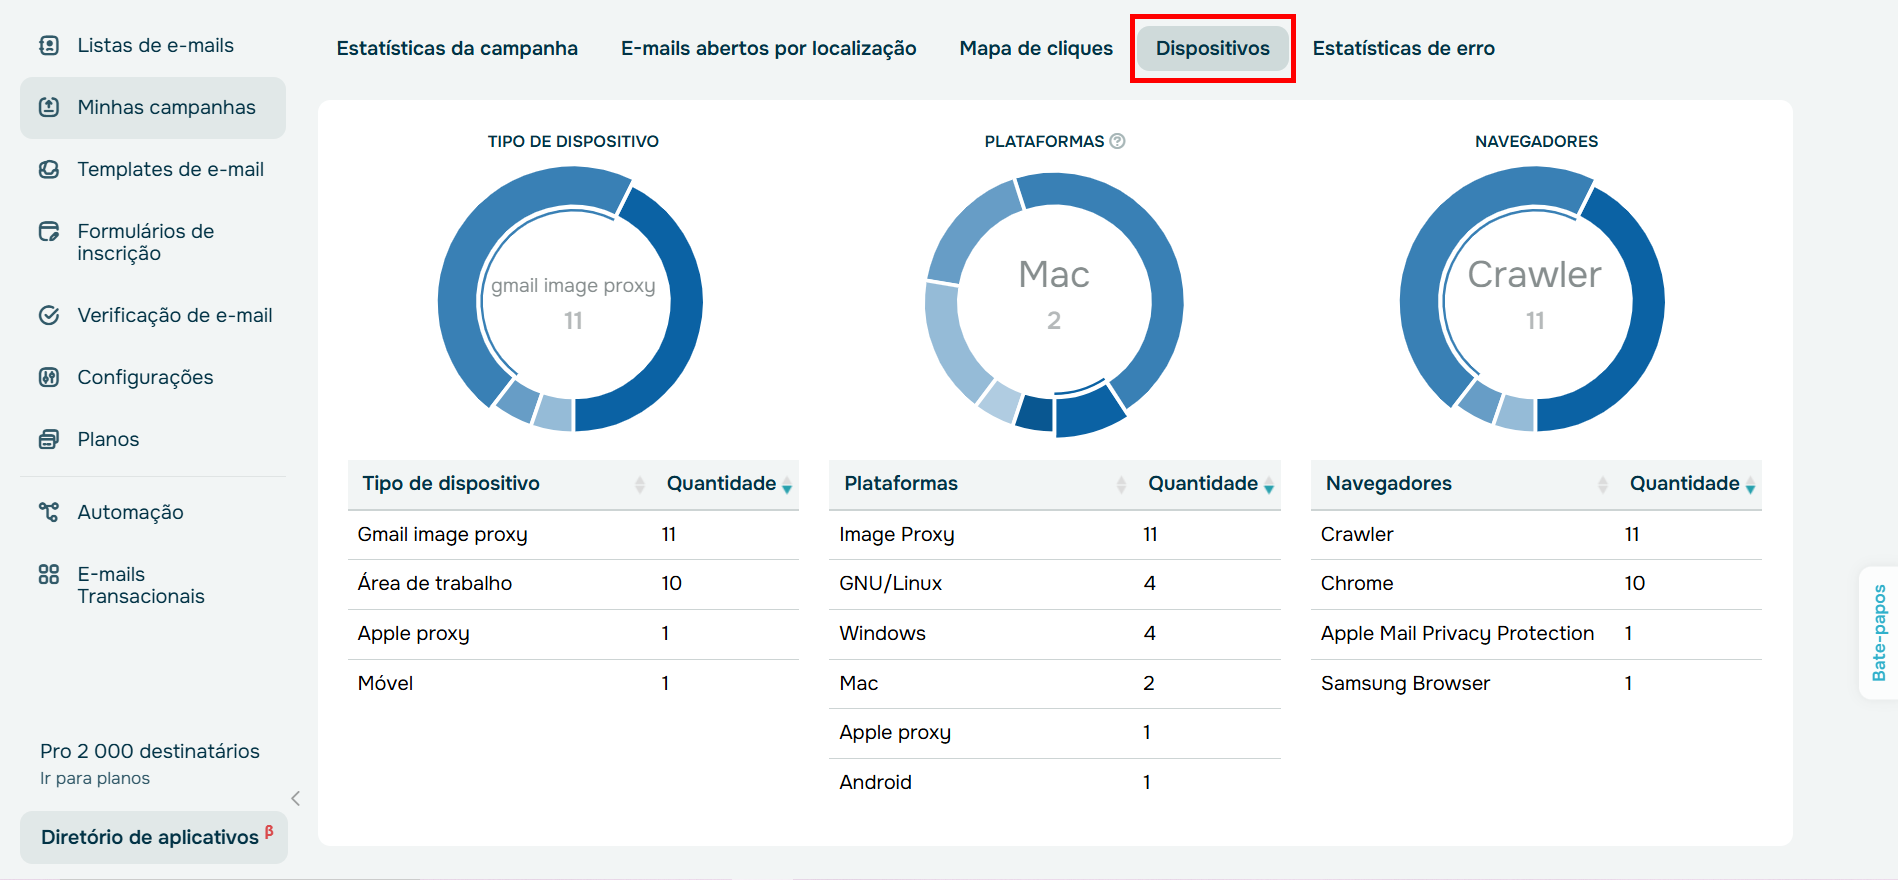Screen dimensions: 1898x880
Task: Click the Templates de e-mail icon
Action: pos(49,169)
